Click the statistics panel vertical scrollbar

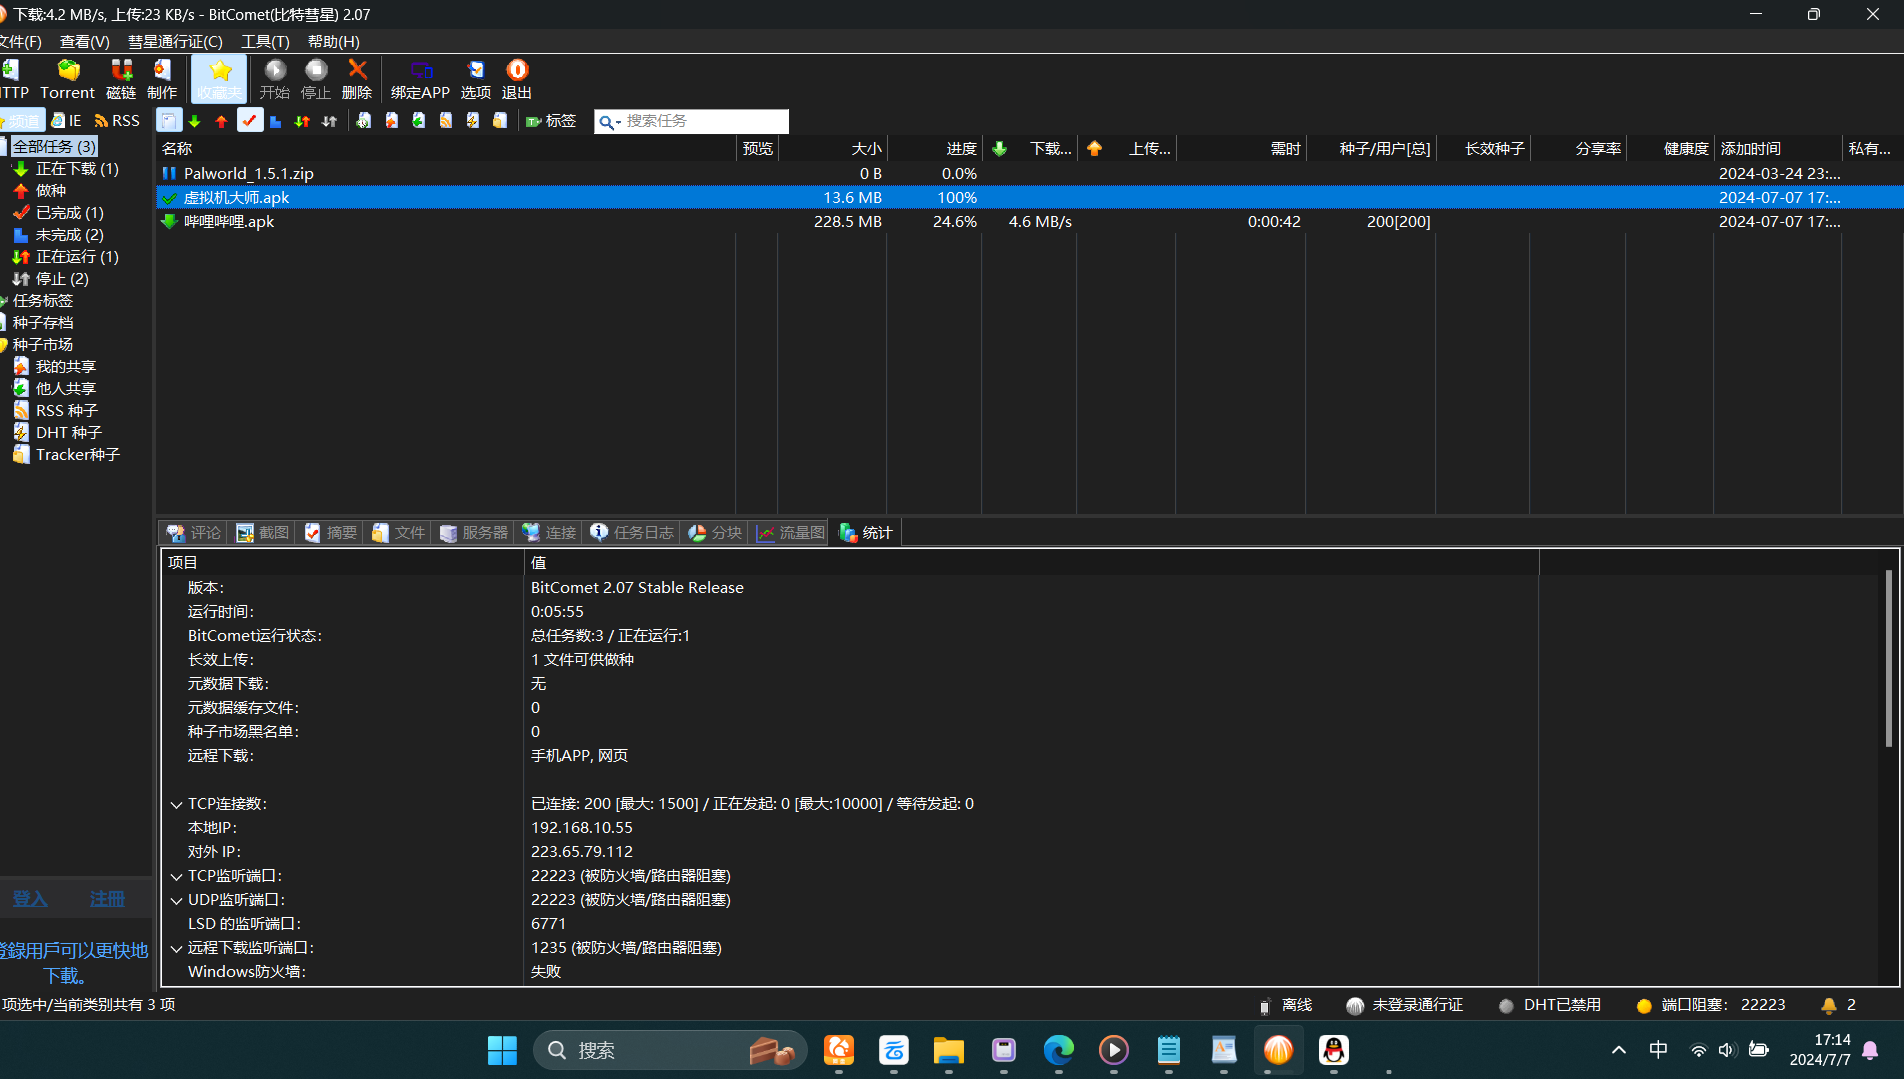1888,660
